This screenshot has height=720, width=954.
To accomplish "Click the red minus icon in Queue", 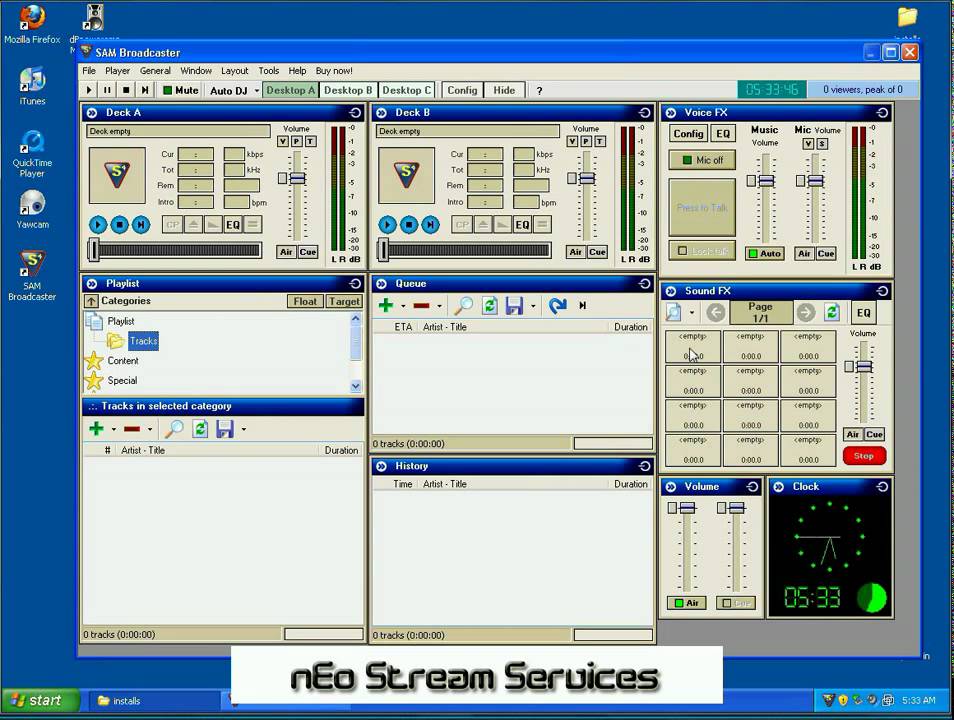I will coord(422,306).
